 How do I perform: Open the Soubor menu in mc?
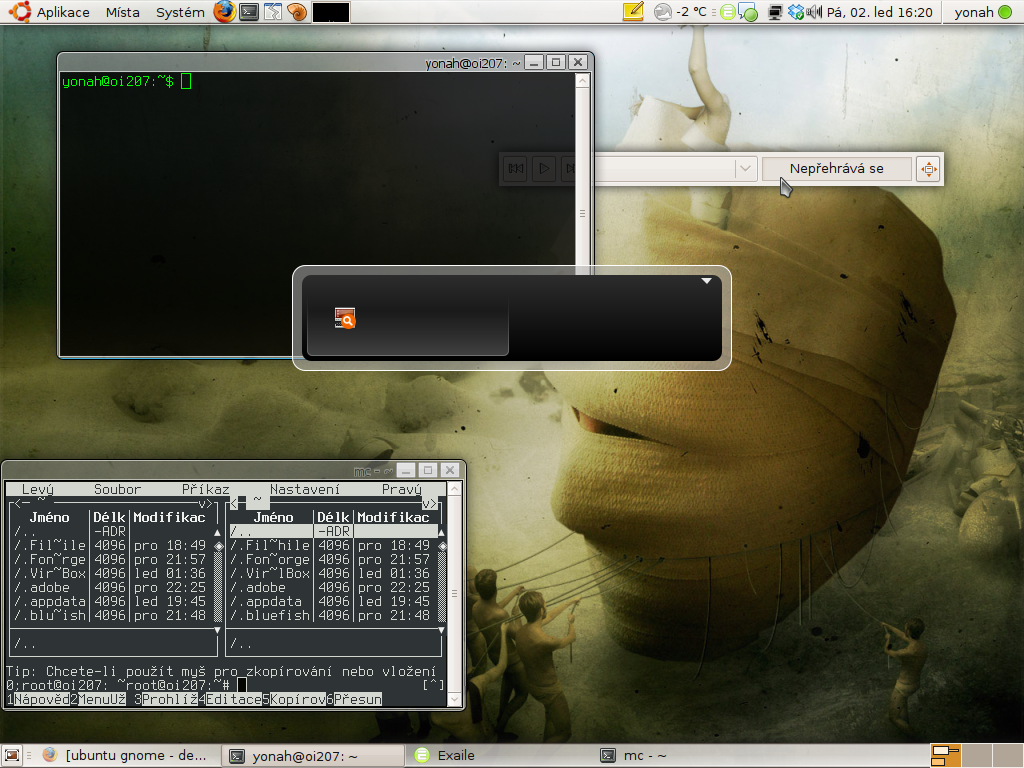point(117,489)
